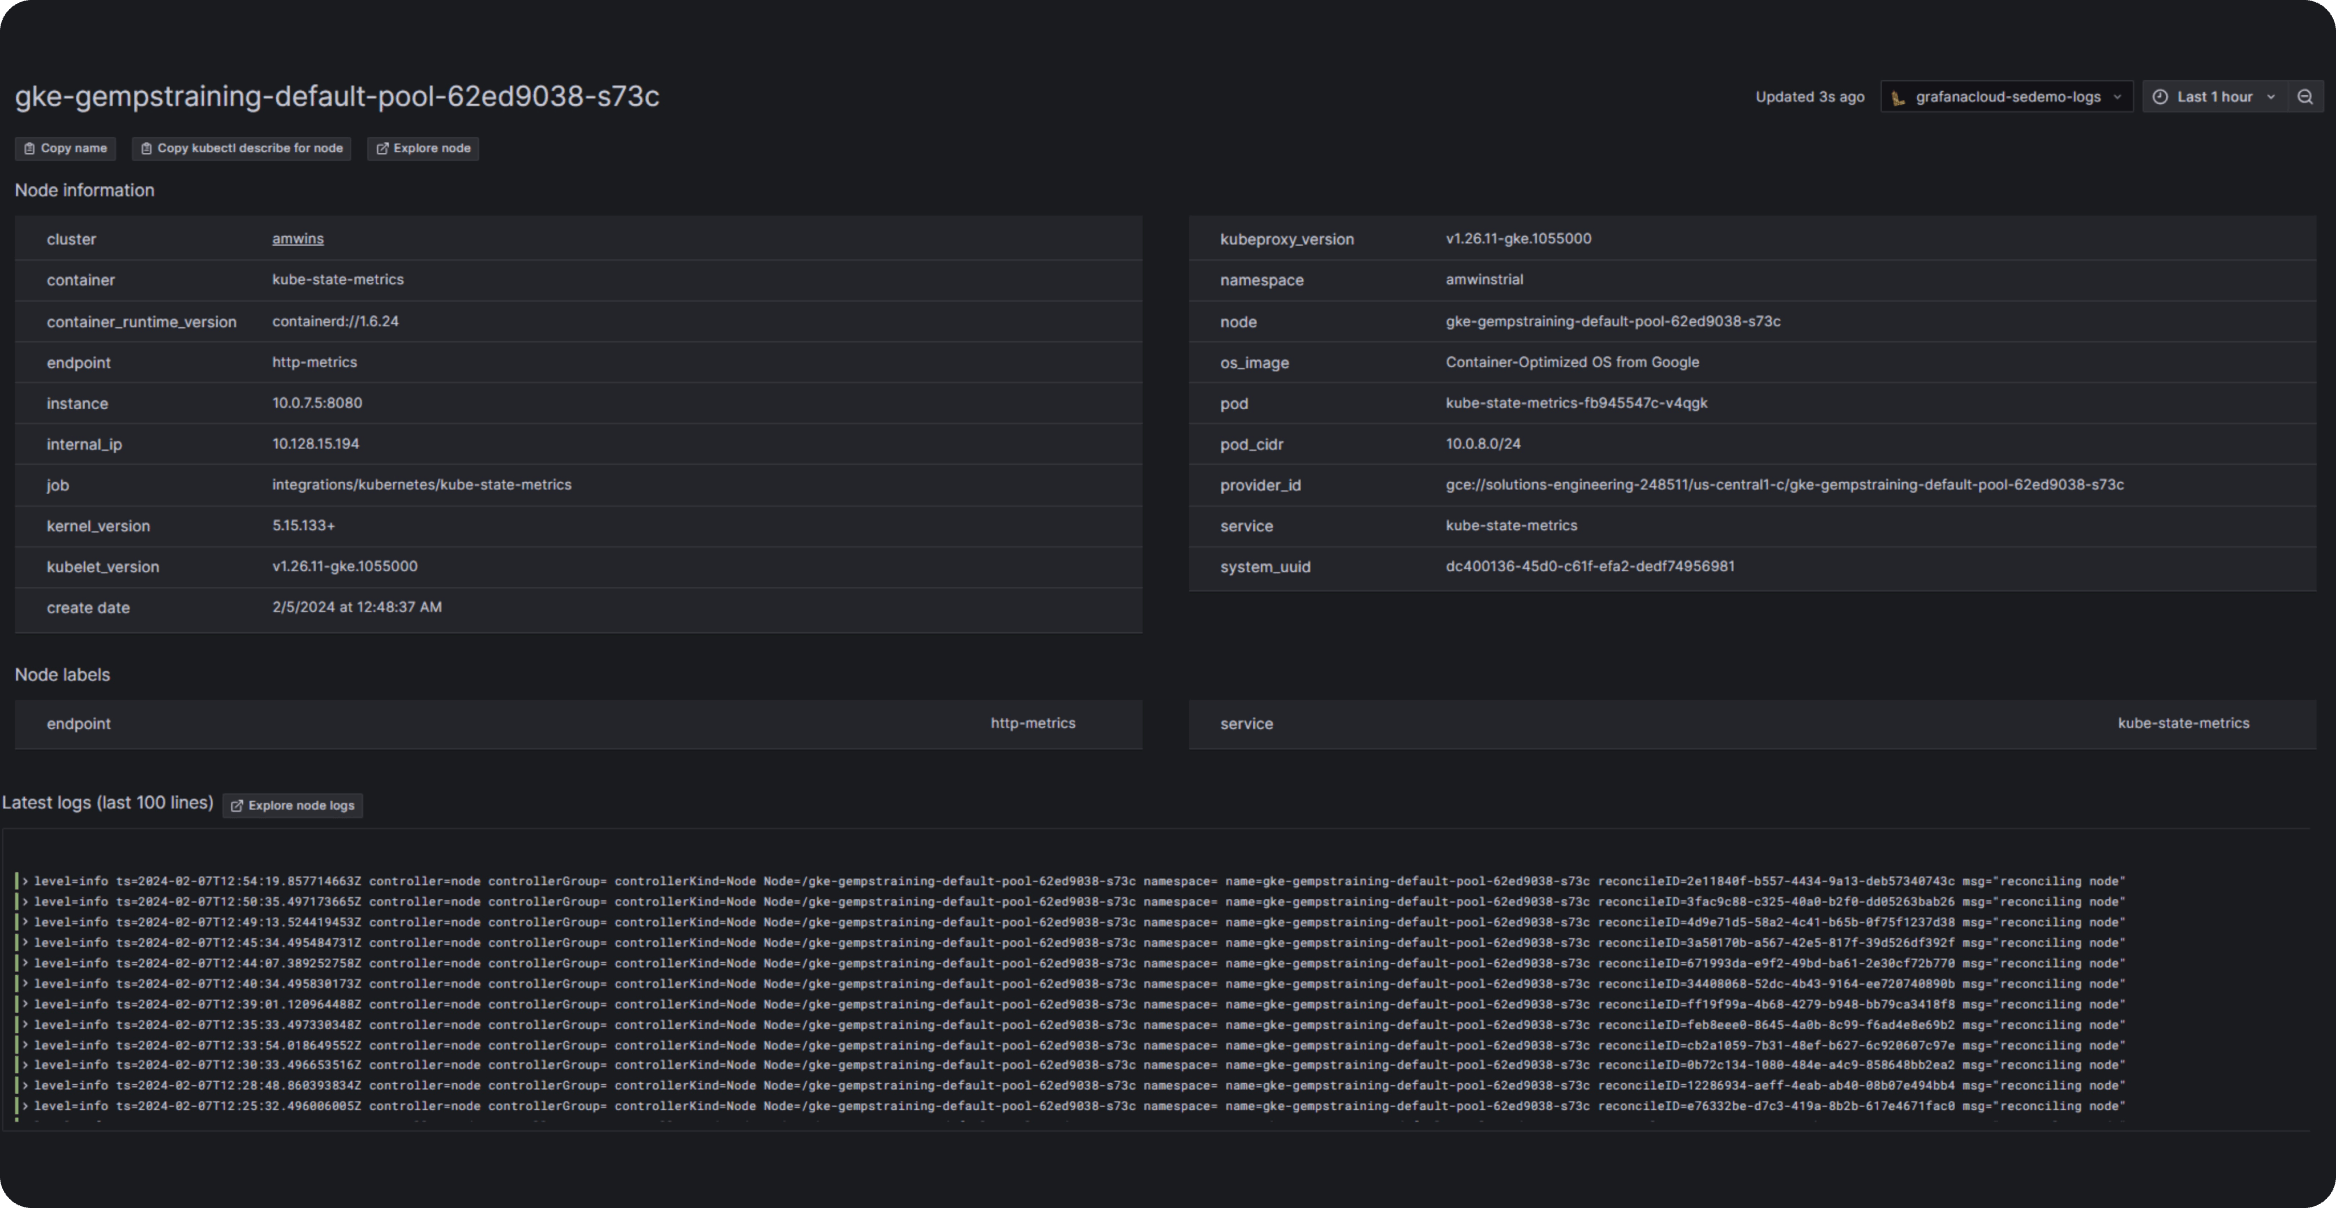
Task: Copy the node name
Action: pyautogui.click(x=65, y=148)
